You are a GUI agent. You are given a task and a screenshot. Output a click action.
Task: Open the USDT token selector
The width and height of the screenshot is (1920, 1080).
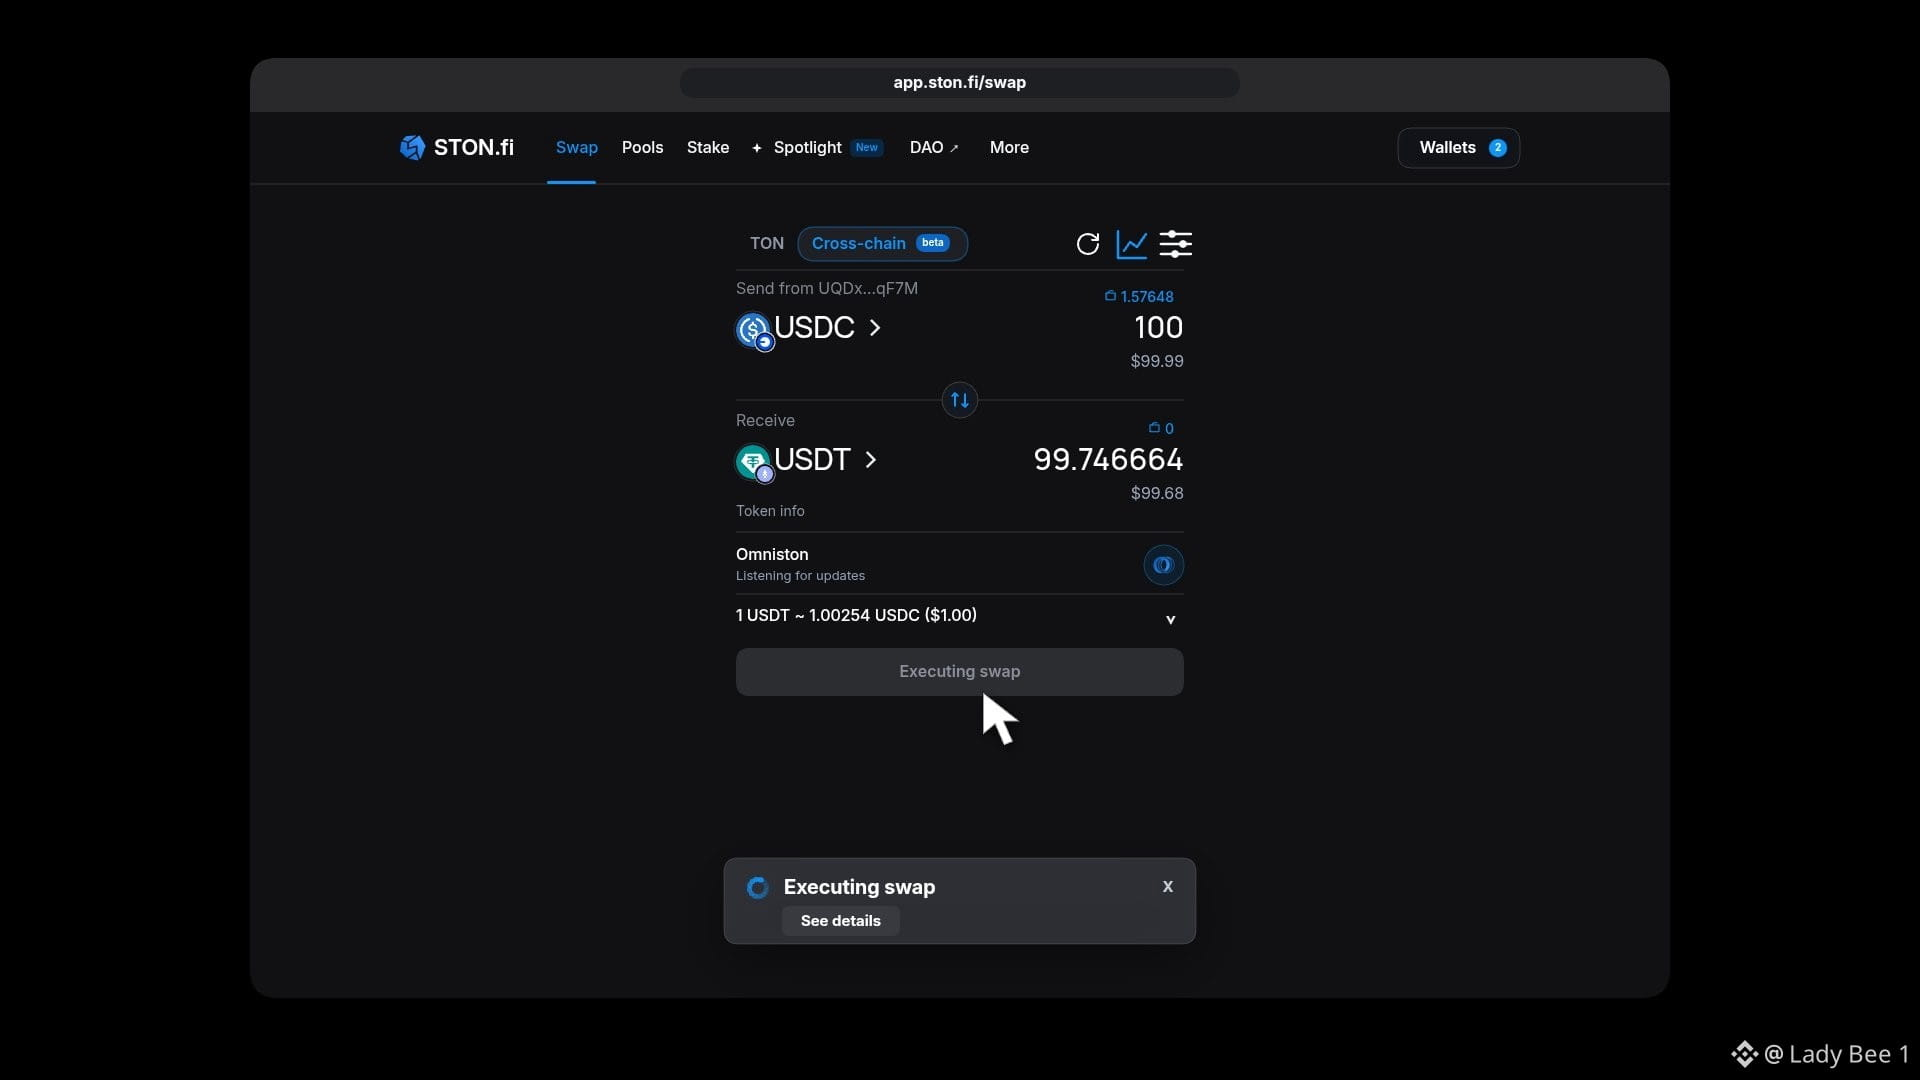(807, 460)
